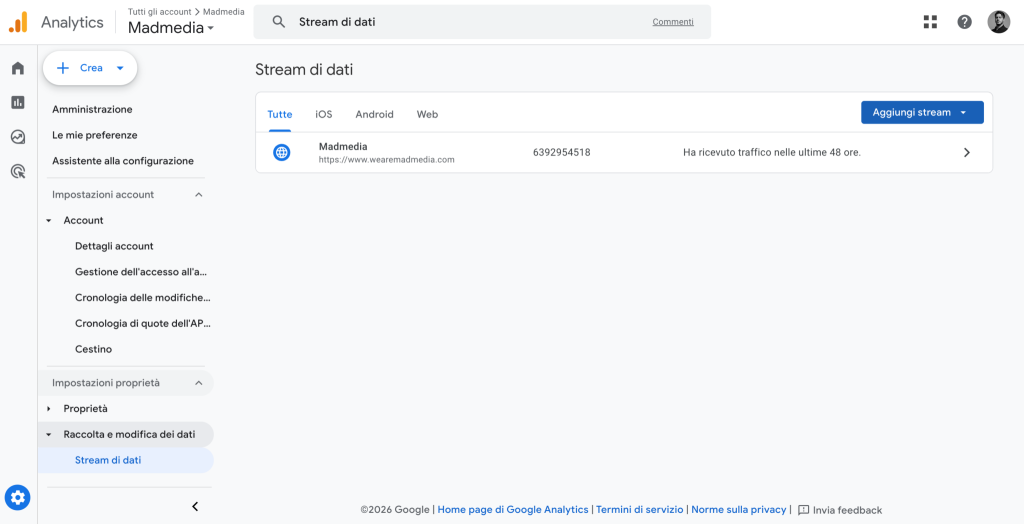The image size is (1024, 524).
Task: Click 'Ha ricevuto traffico nelle ultime 48 ore' text
Action: tap(772, 153)
